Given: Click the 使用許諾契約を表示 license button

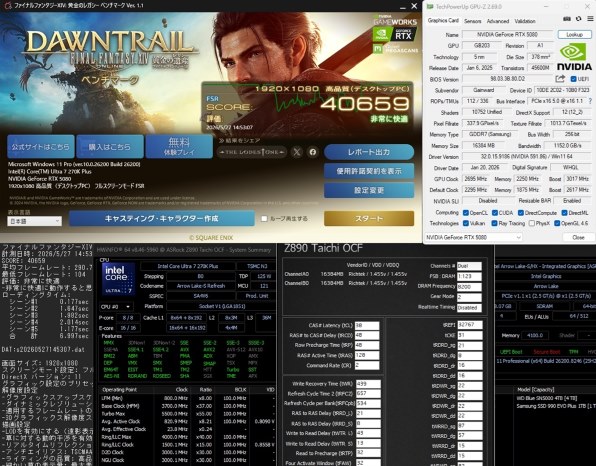Looking at the screenshot, I should click(x=369, y=171).
